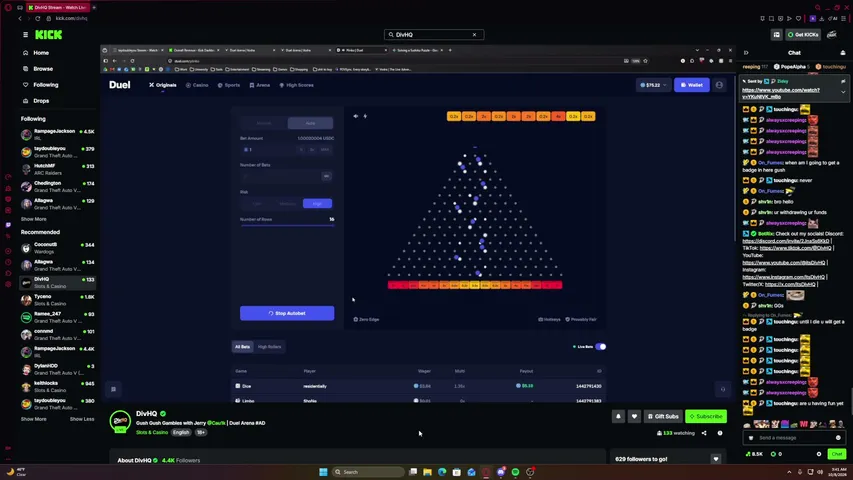This screenshot has height=480, width=853.
Task: Clear the DivHQ search field
Action: pos(474,34)
